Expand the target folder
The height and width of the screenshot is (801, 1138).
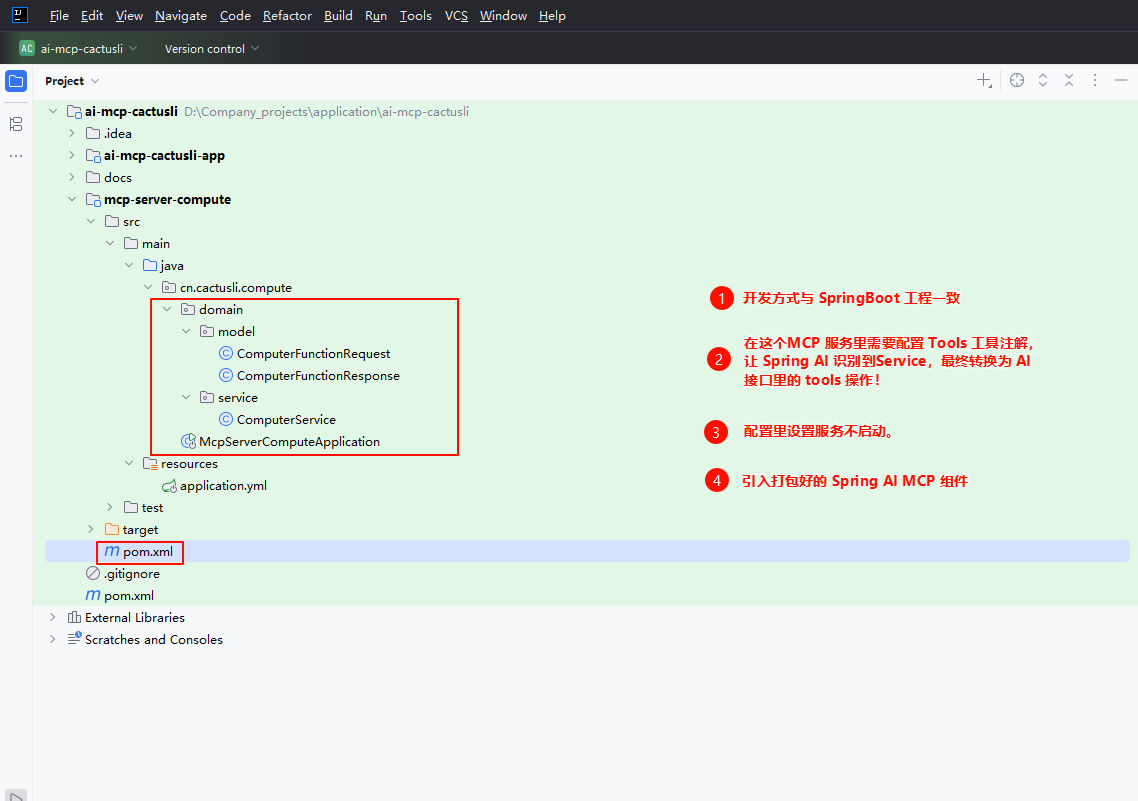point(91,529)
